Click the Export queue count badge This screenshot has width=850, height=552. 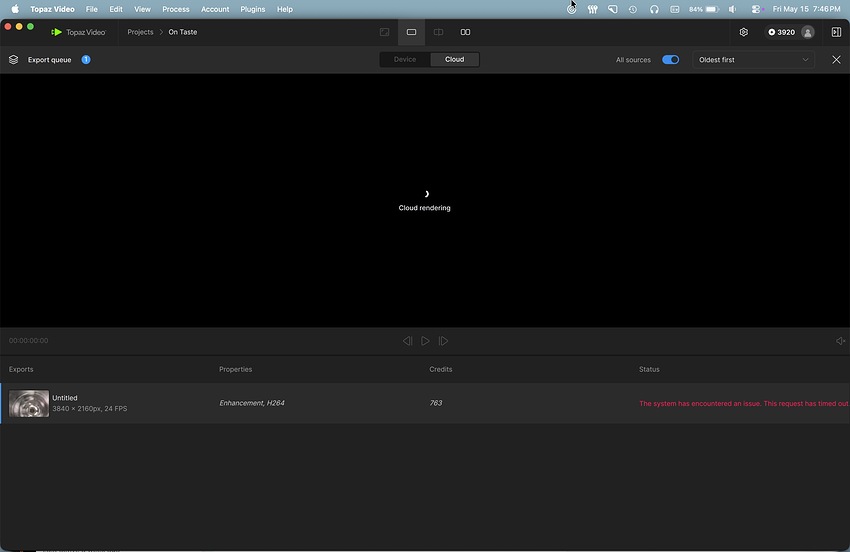(x=86, y=60)
